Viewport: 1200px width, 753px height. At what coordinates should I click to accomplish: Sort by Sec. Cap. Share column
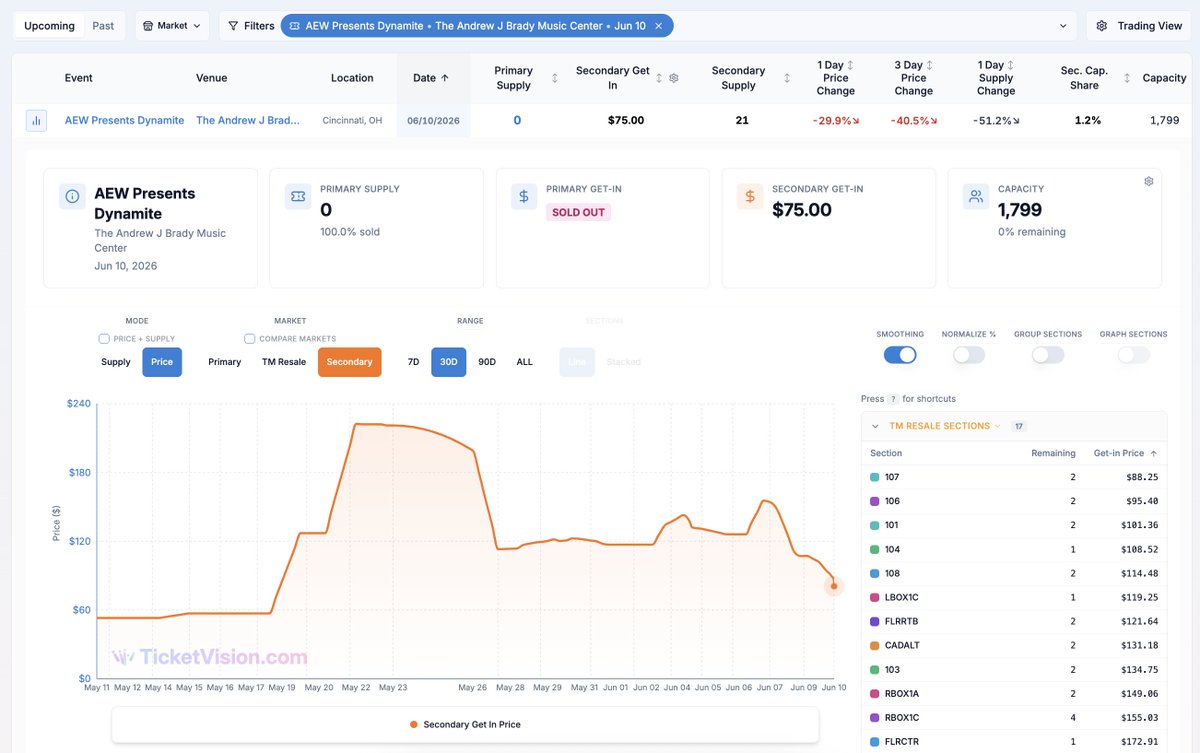pos(1128,78)
